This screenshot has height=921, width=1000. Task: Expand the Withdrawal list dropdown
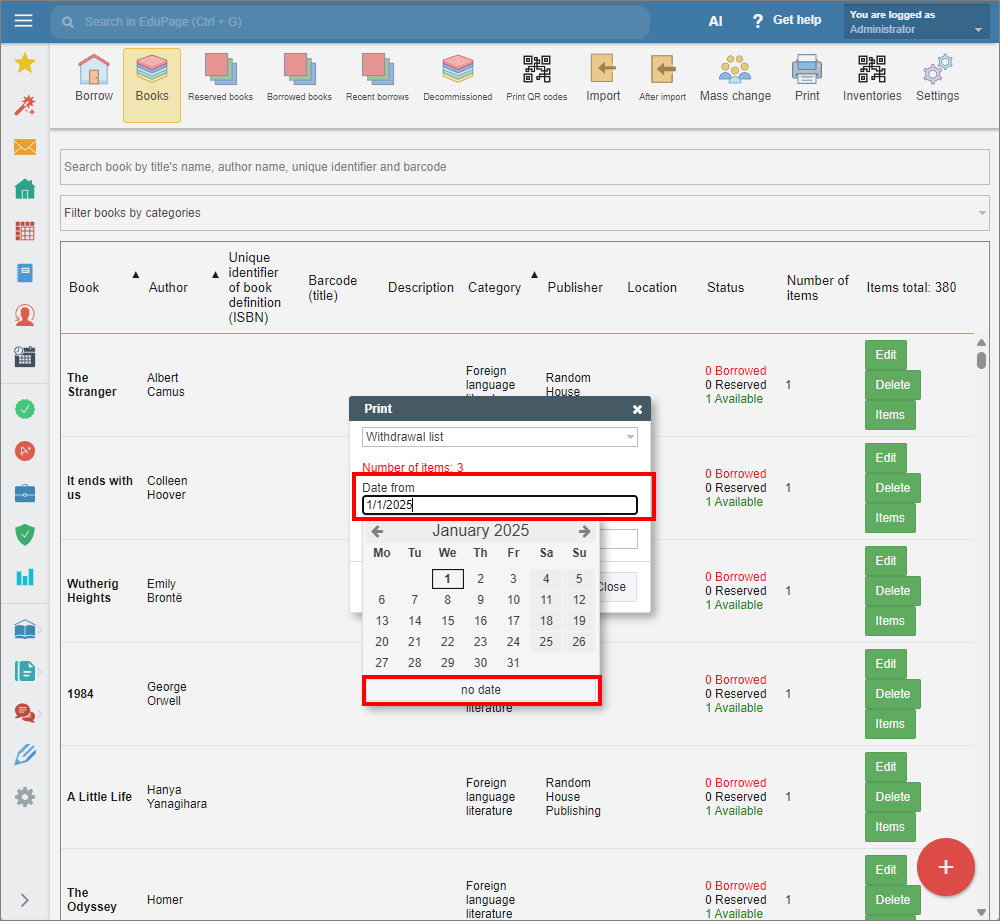499,437
